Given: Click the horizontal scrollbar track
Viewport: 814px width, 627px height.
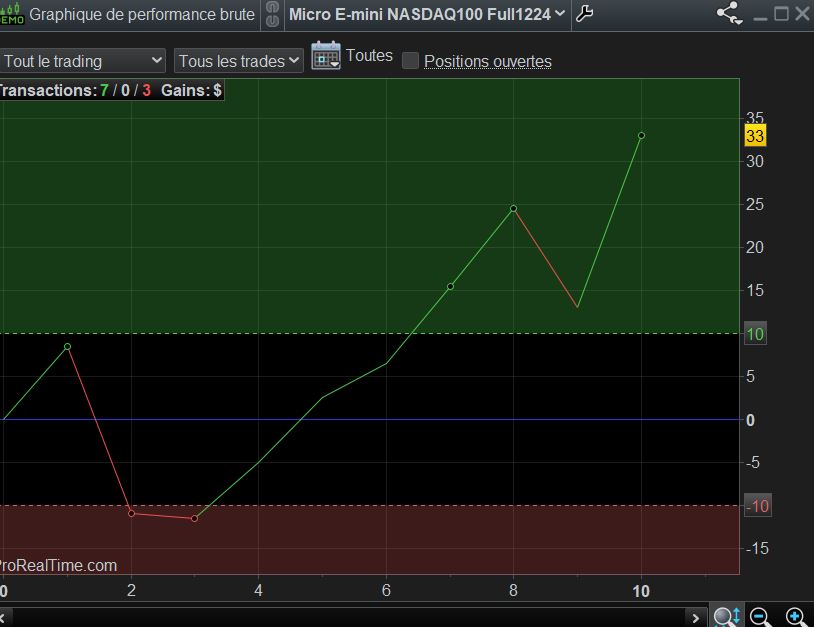Looking at the screenshot, I should [x=348, y=618].
